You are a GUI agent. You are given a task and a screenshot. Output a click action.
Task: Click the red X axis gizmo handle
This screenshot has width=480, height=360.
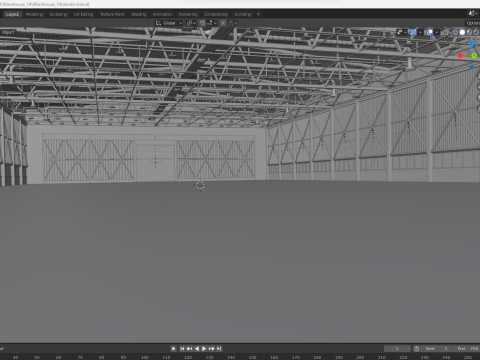[x=460, y=55]
